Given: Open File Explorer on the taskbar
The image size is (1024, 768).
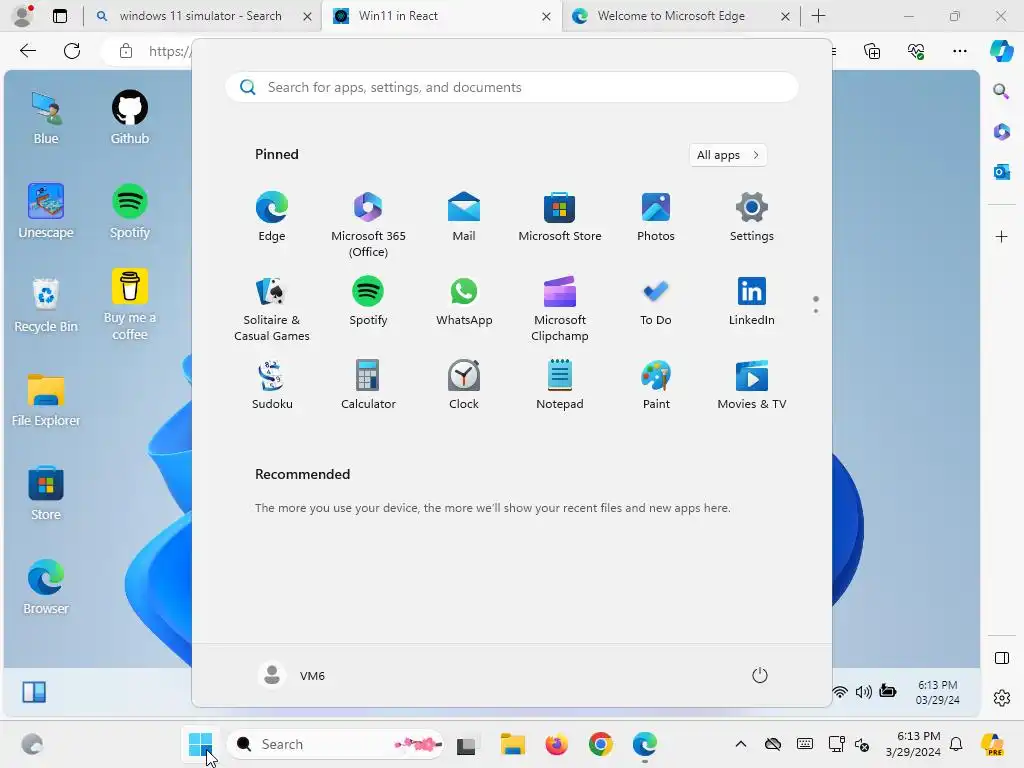Looking at the screenshot, I should [x=513, y=744].
